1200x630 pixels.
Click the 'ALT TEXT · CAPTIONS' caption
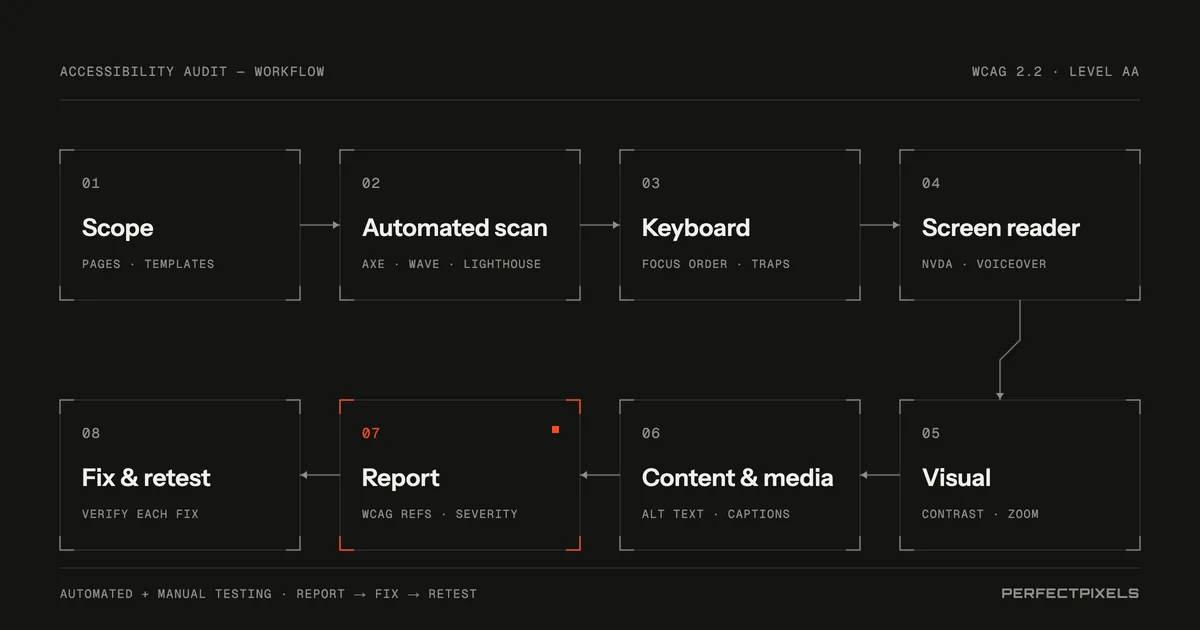pyautogui.click(x=716, y=514)
